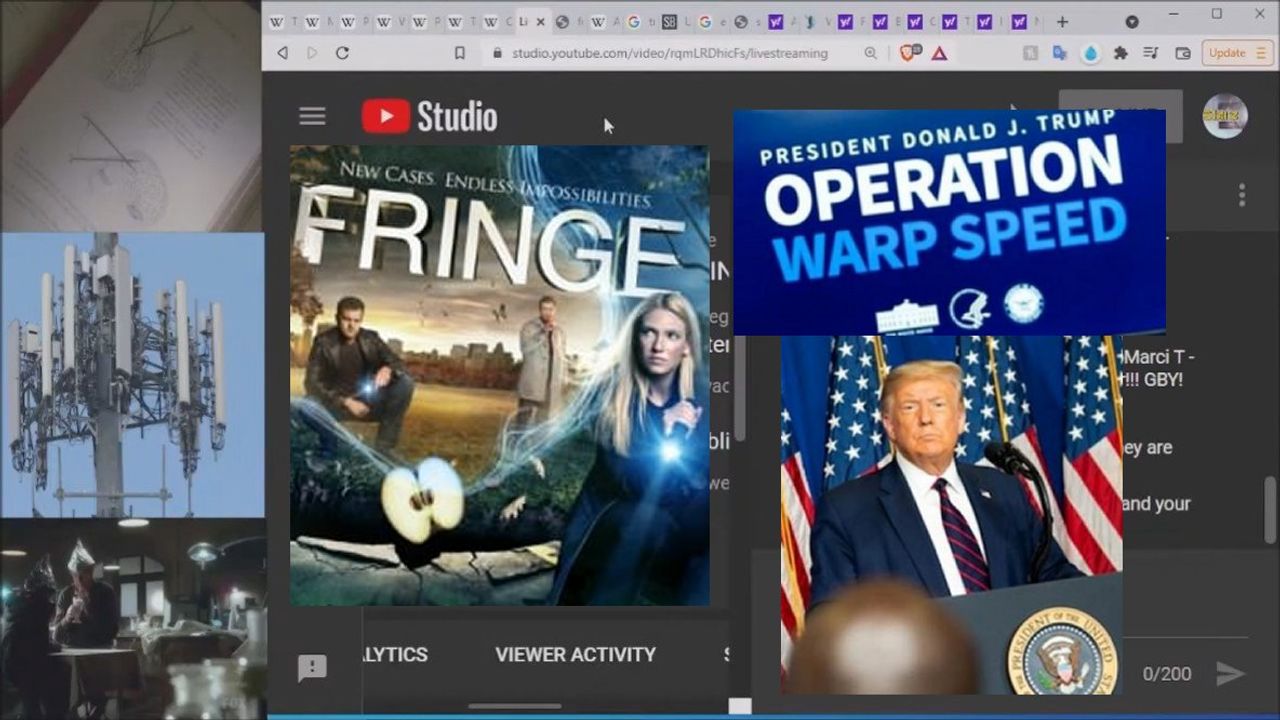
Task: Click the YouTube Studio logo
Action: (429, 117)
